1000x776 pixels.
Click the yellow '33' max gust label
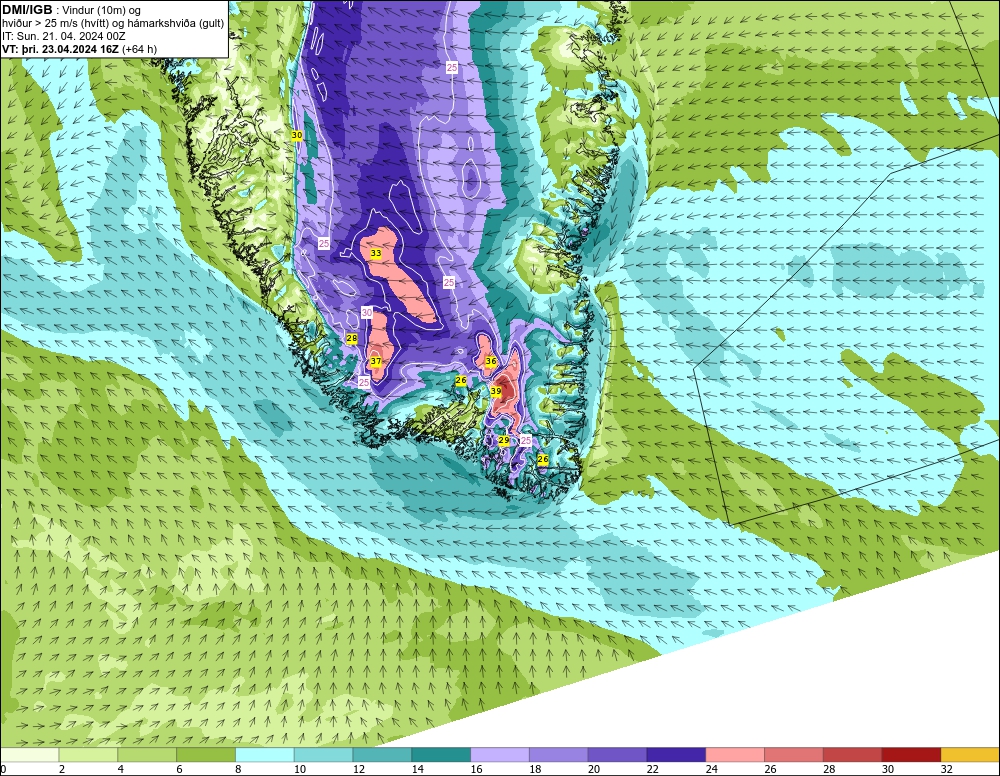coord(376,253)
